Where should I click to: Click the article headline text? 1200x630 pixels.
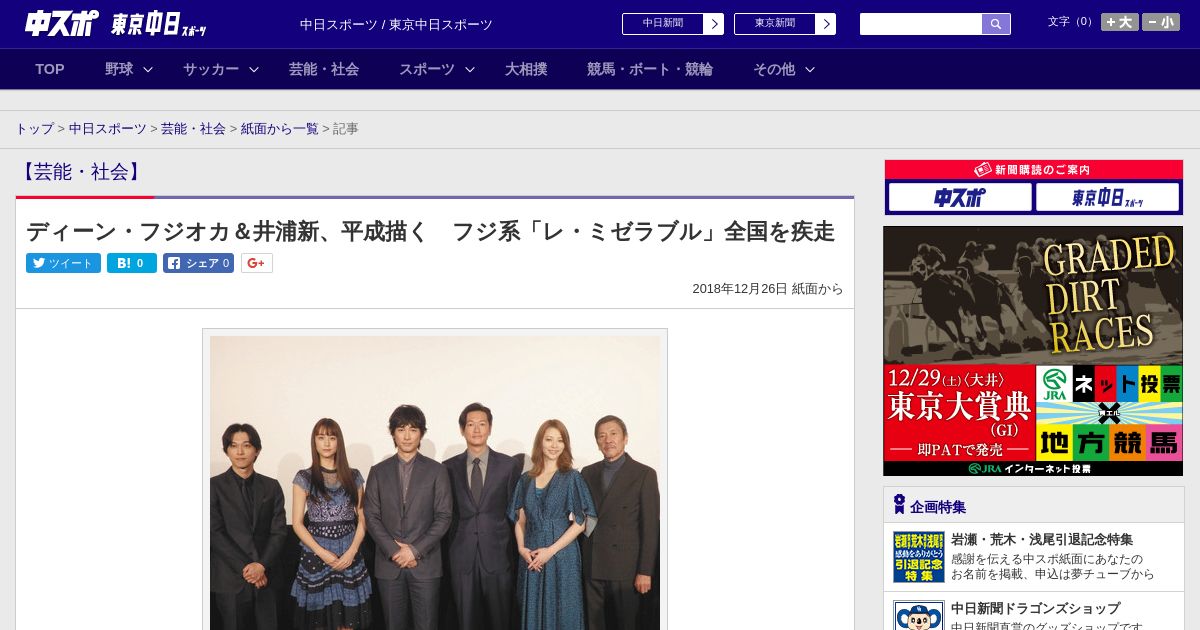(430, 231)
